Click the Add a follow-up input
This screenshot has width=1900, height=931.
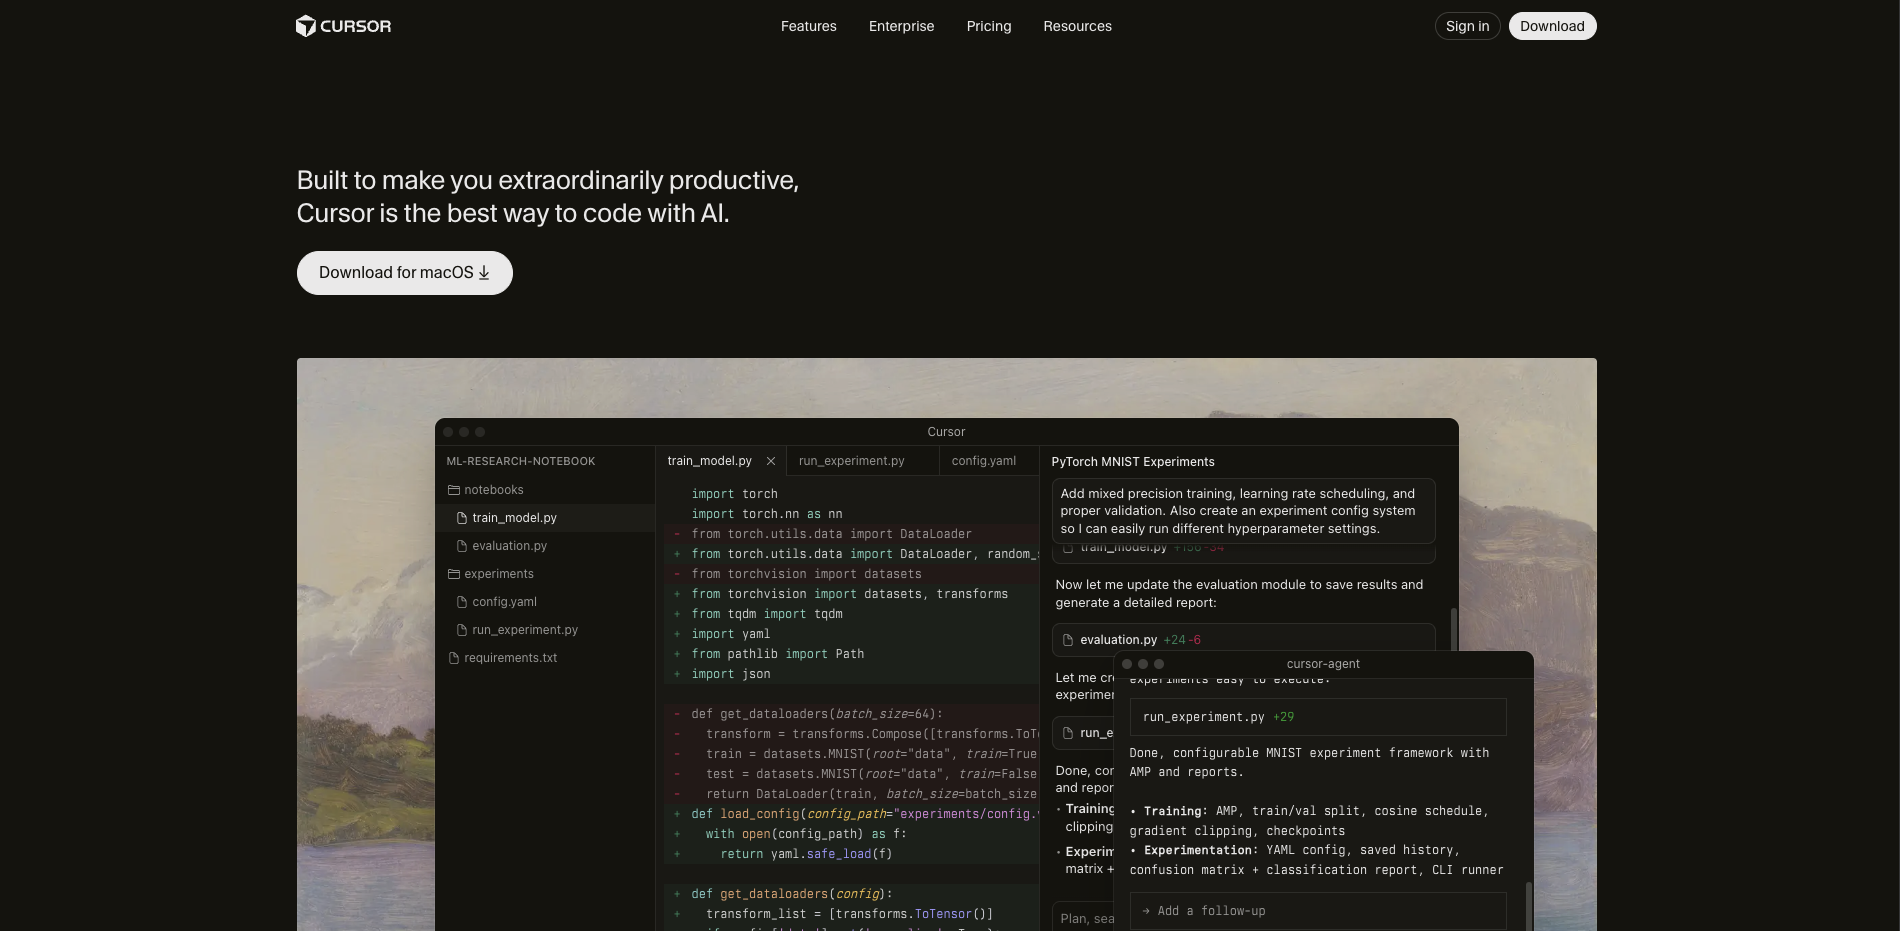(x=1318, y=911)
